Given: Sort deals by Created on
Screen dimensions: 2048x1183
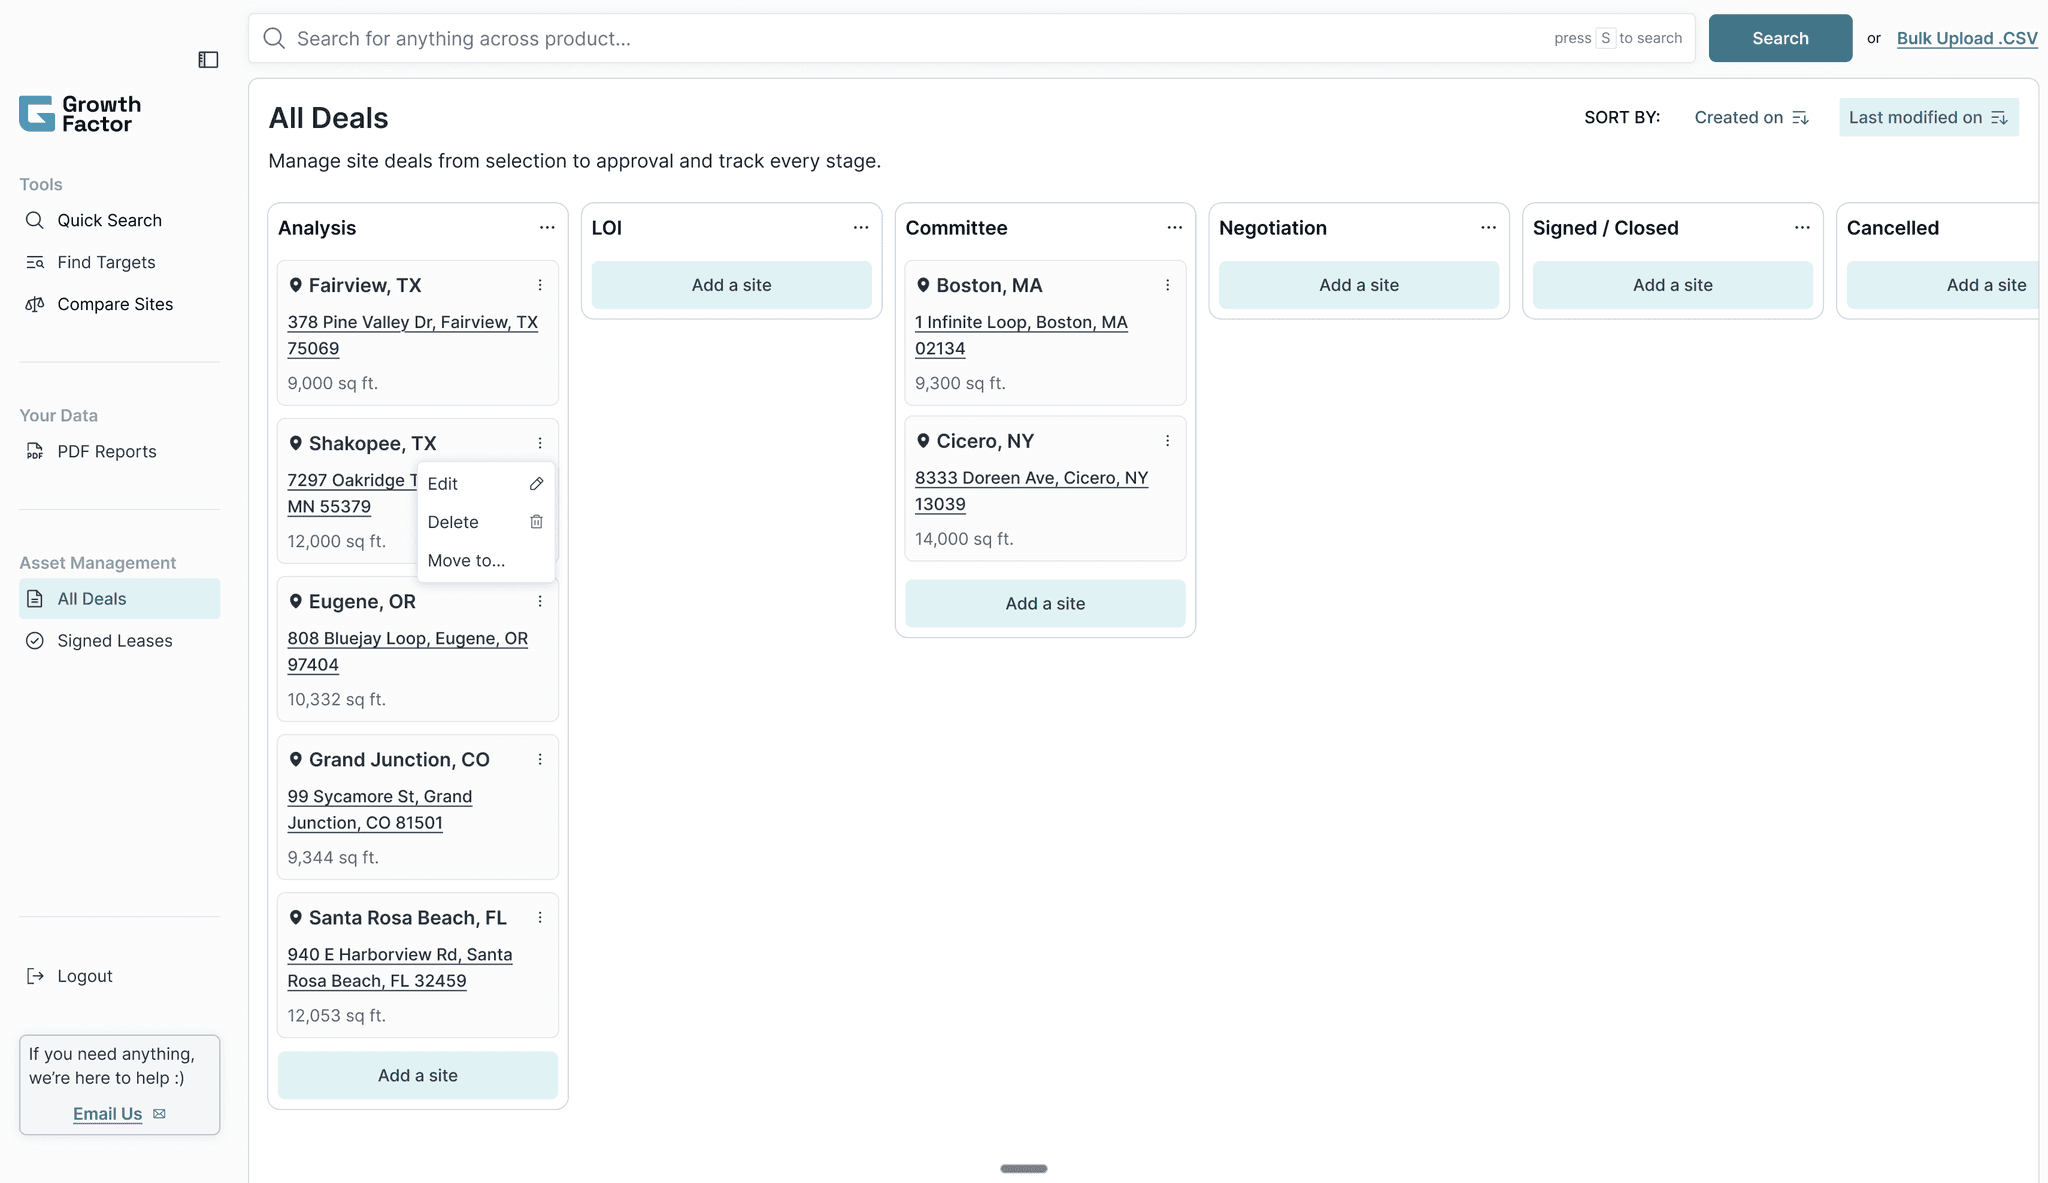Looking at the screenshot, I should (1751, 117).
